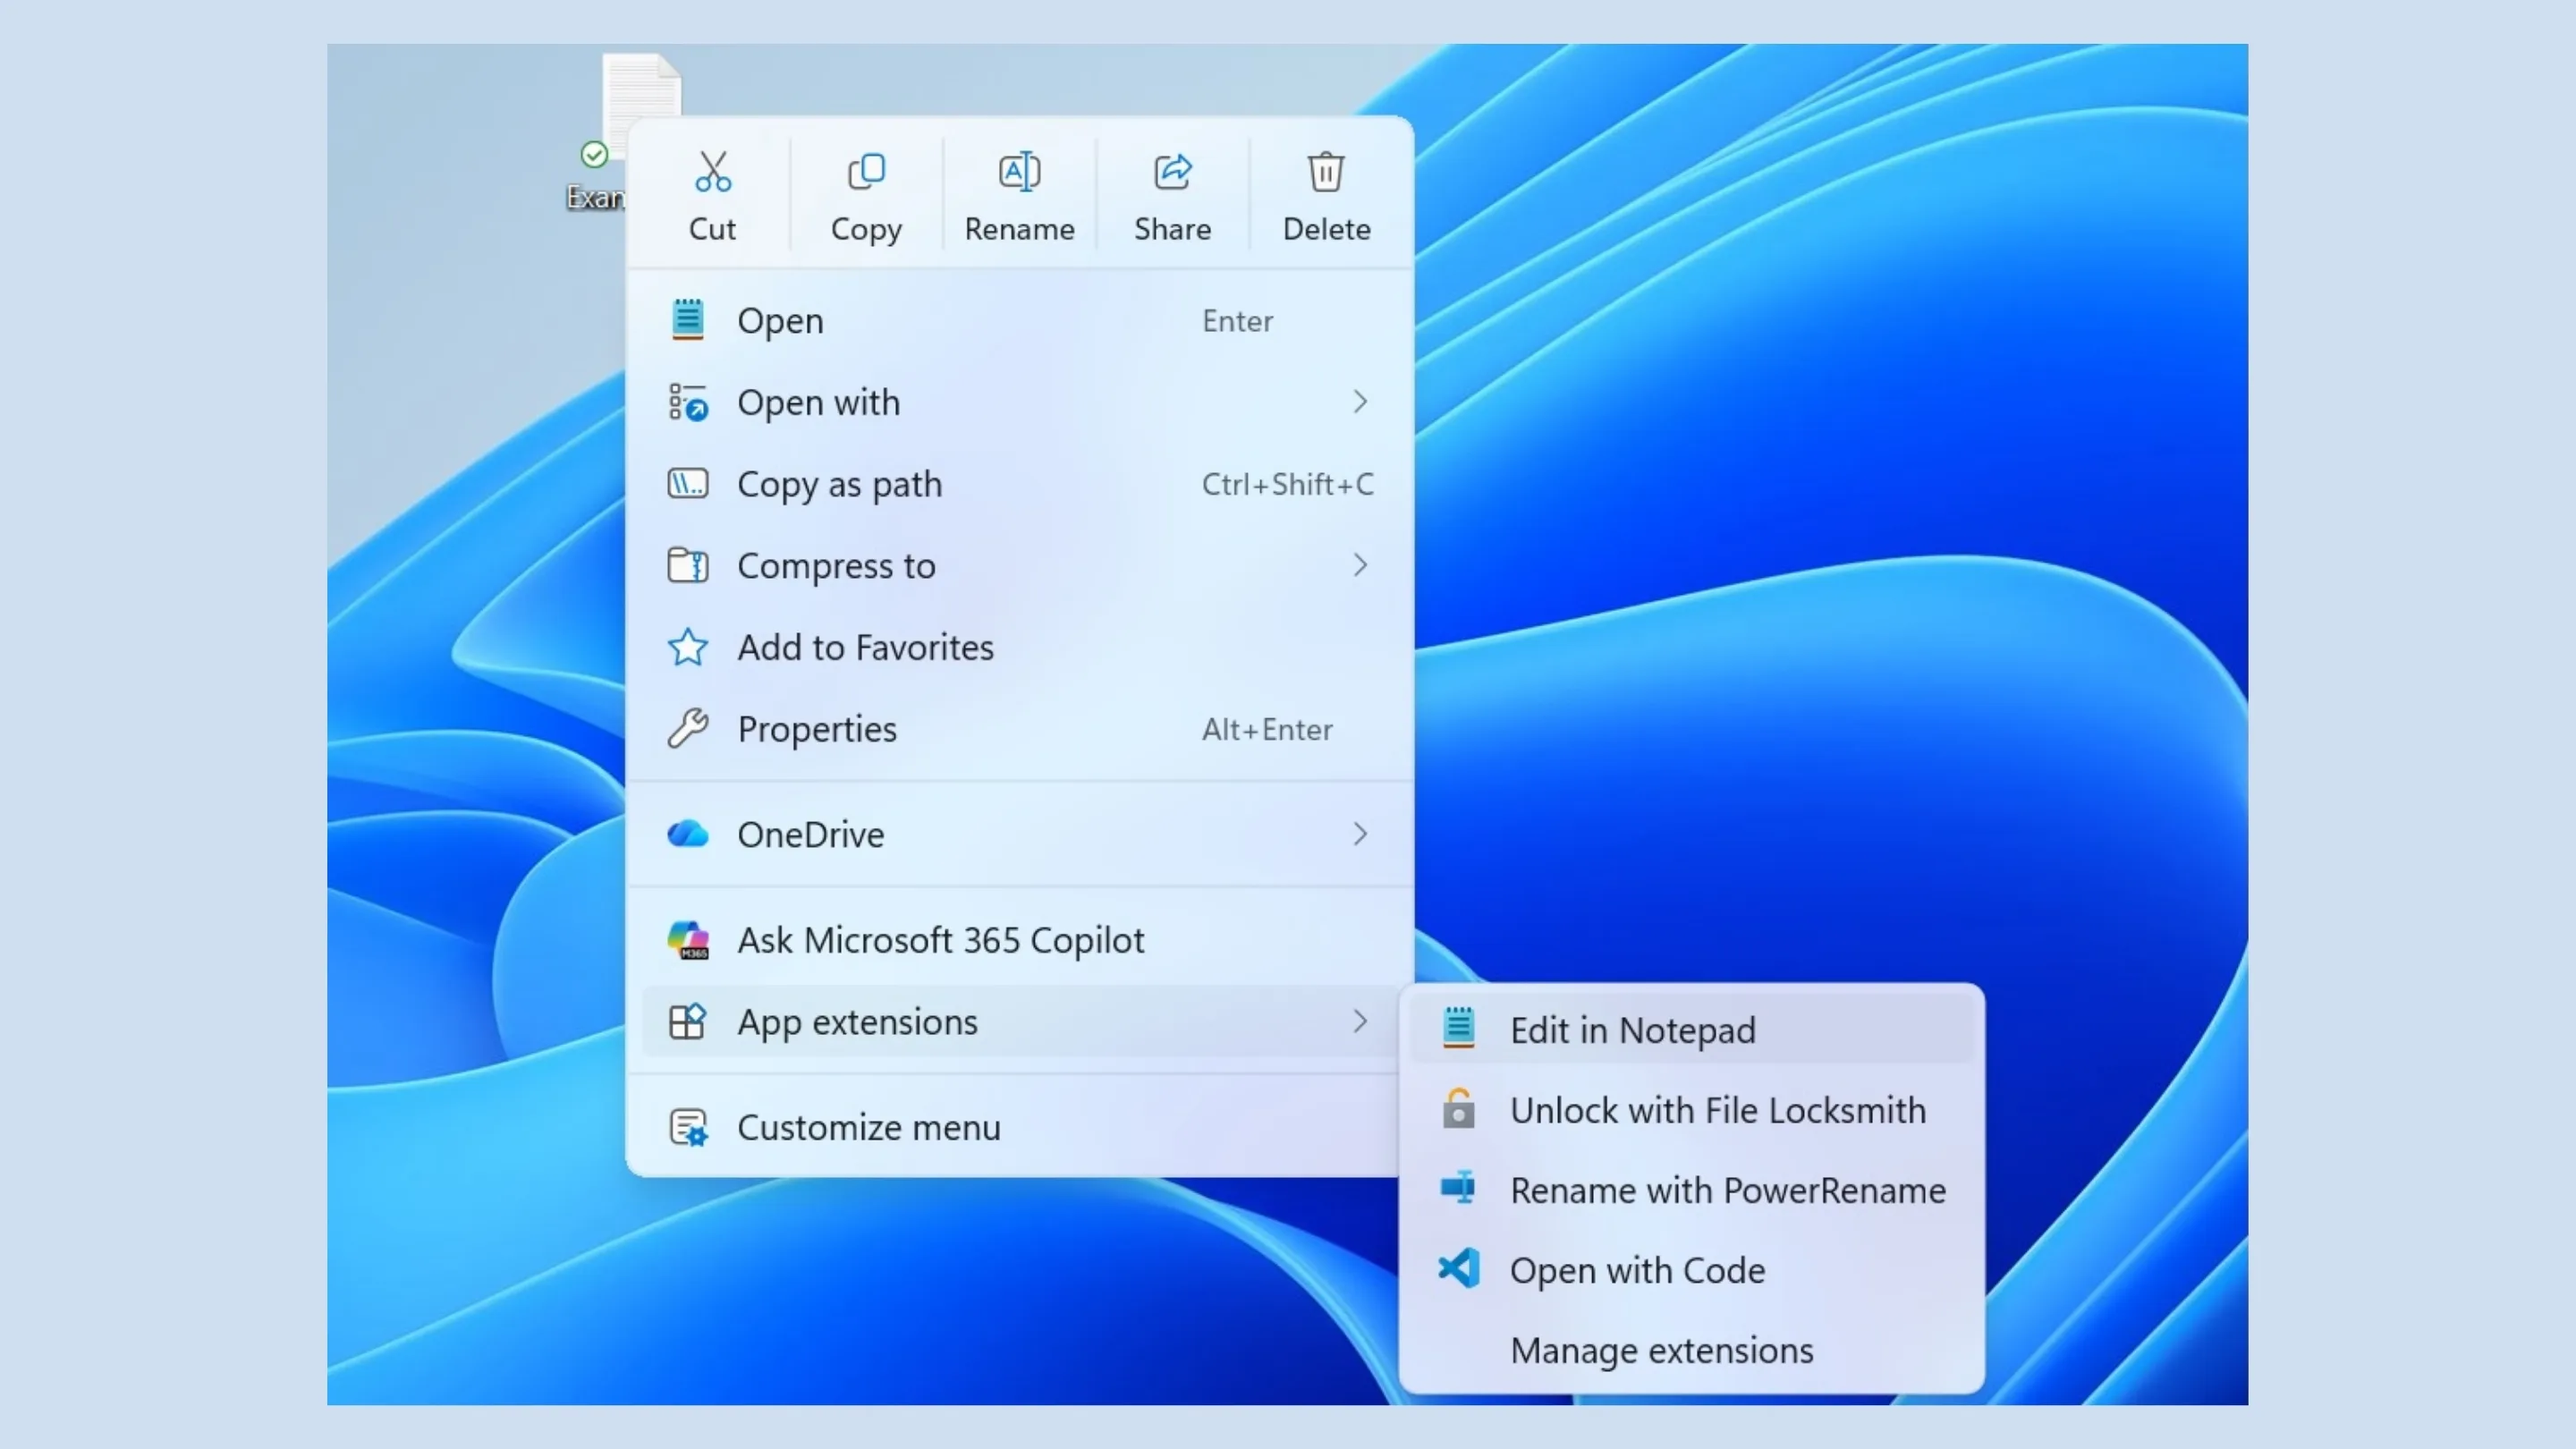Click the Delete trash can icon
Viewport: 2576px width, 1449px height.
[x=1326, y=172]
